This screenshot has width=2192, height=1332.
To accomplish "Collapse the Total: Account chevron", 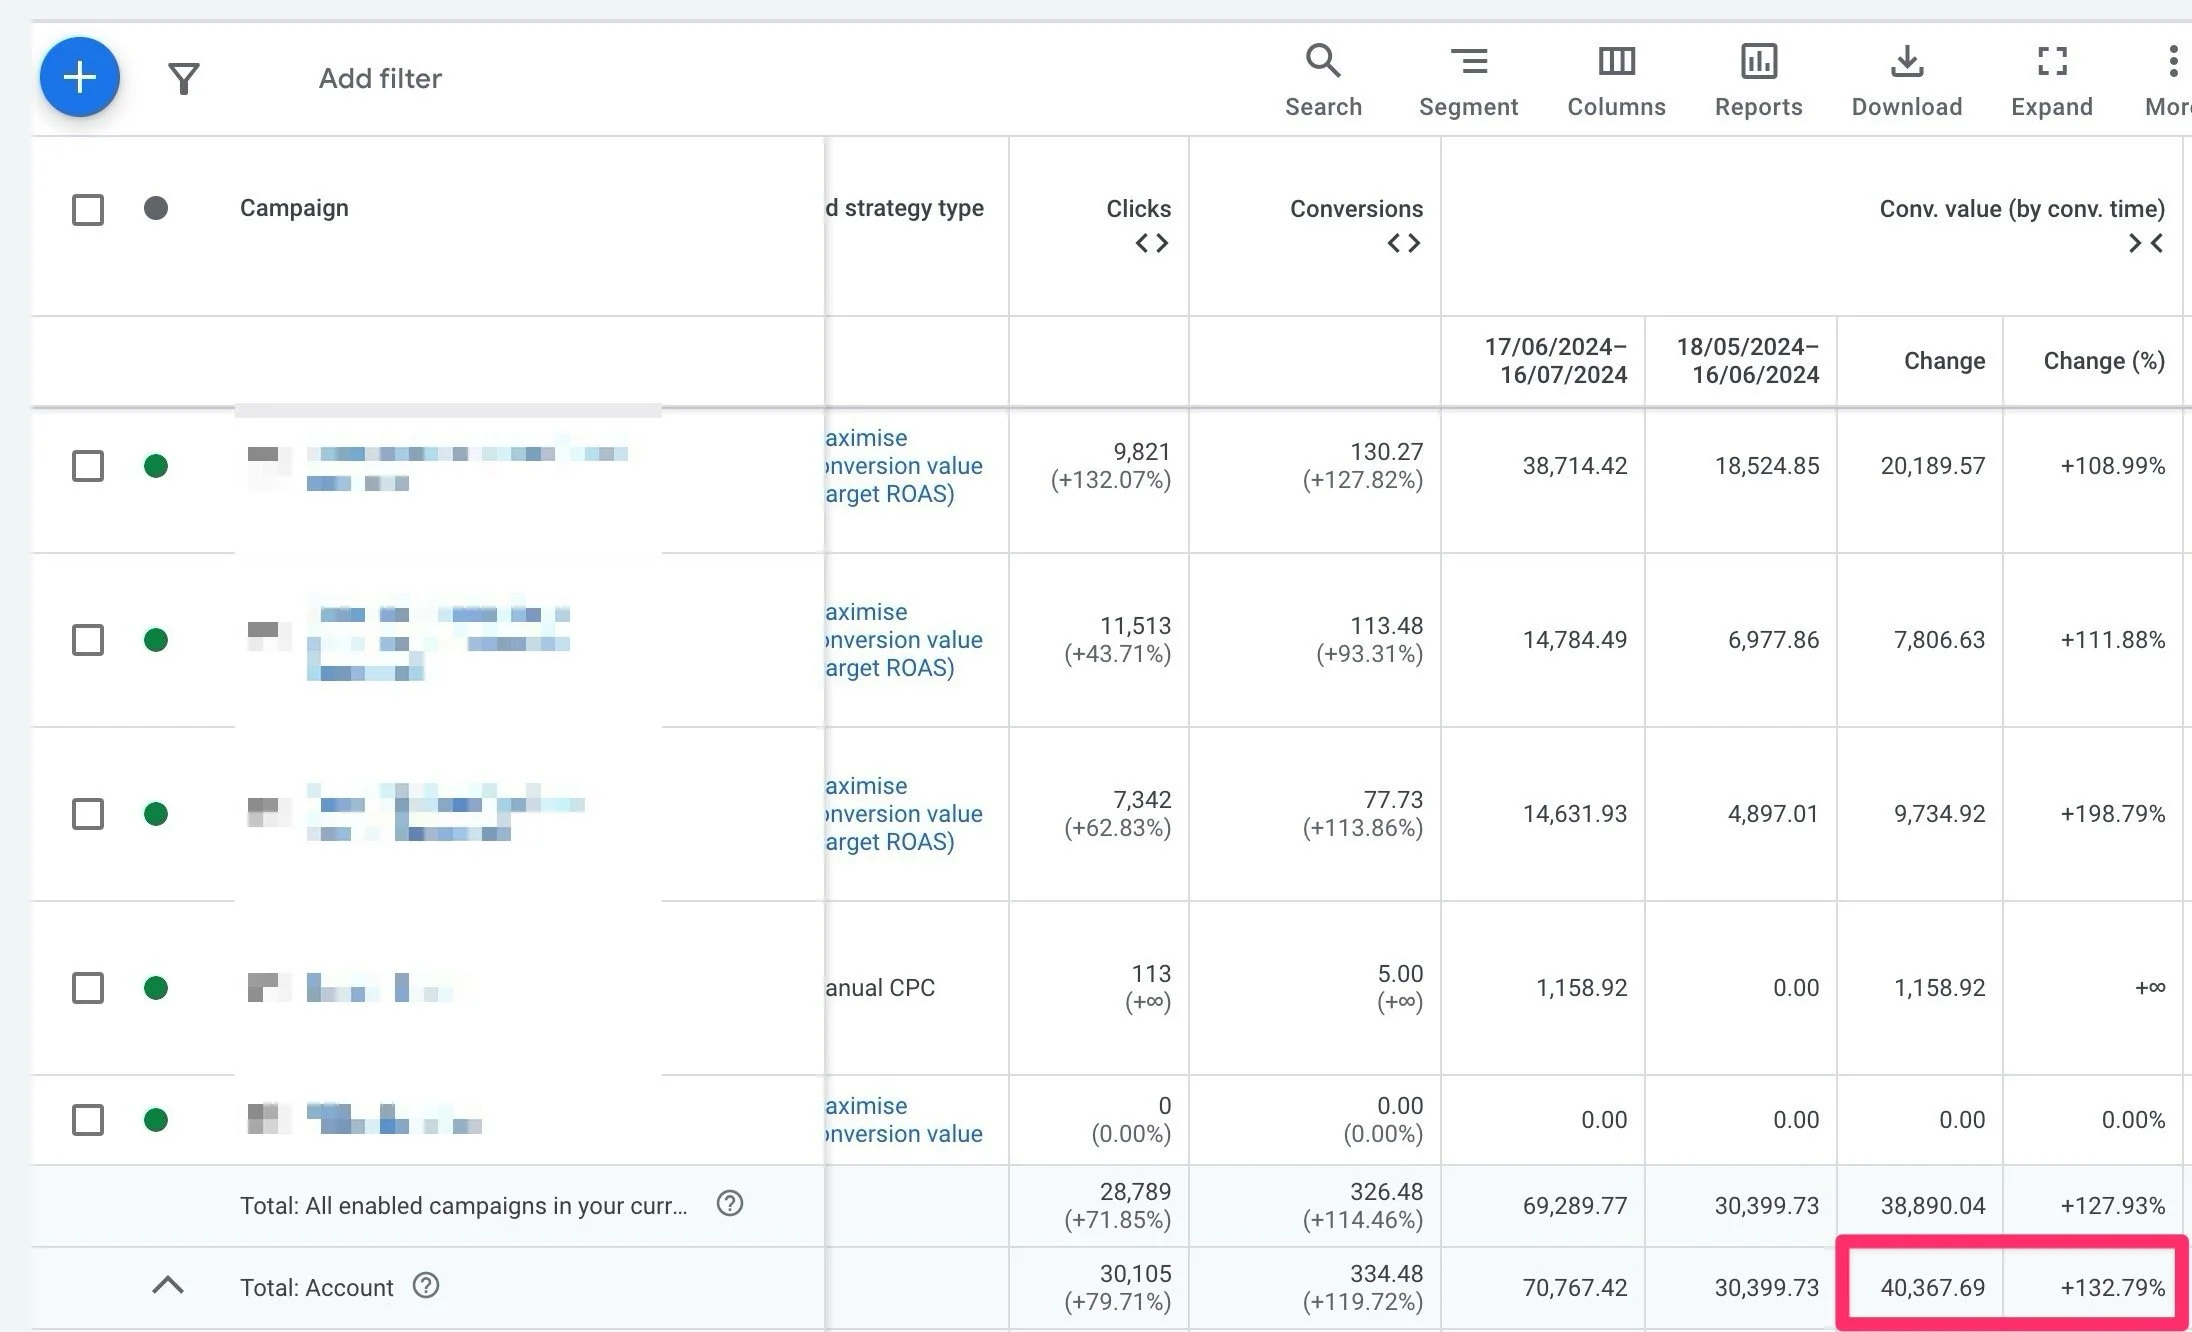I will [168, 1286].
